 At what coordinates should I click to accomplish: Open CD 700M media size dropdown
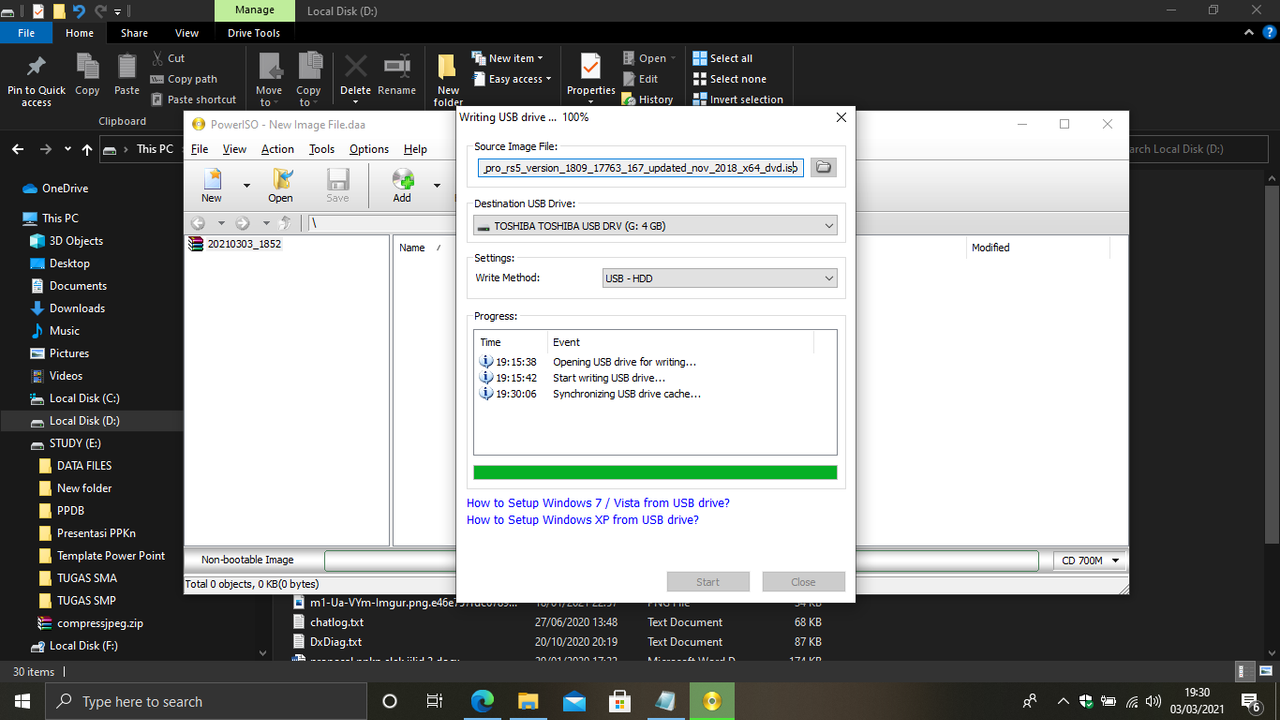pyautogui.click(x=1091, y=560)
